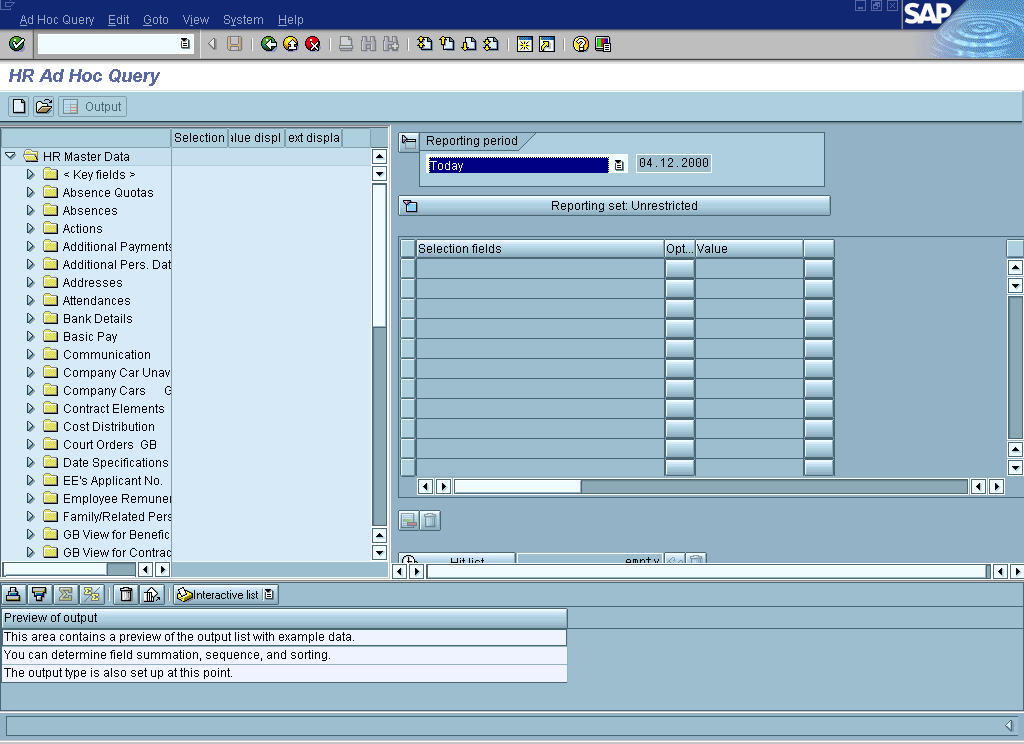This screenshot has height=744, width=1024.
Task: Click the Create new session icon
Action: pyautogui.click(x=524, y=44)
